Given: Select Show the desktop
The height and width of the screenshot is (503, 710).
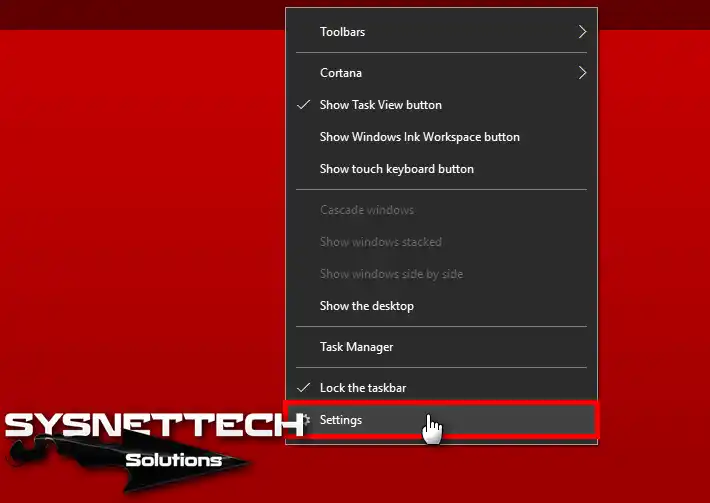Looking at the screenshot, I should pyautogui.click(x=441, y=306).
